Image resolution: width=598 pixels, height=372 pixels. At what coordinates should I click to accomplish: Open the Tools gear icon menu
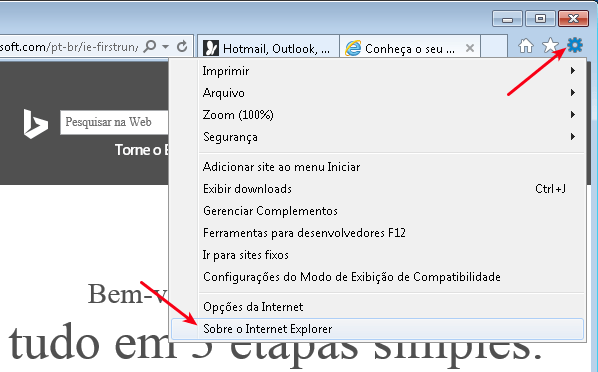click(575, 45)
